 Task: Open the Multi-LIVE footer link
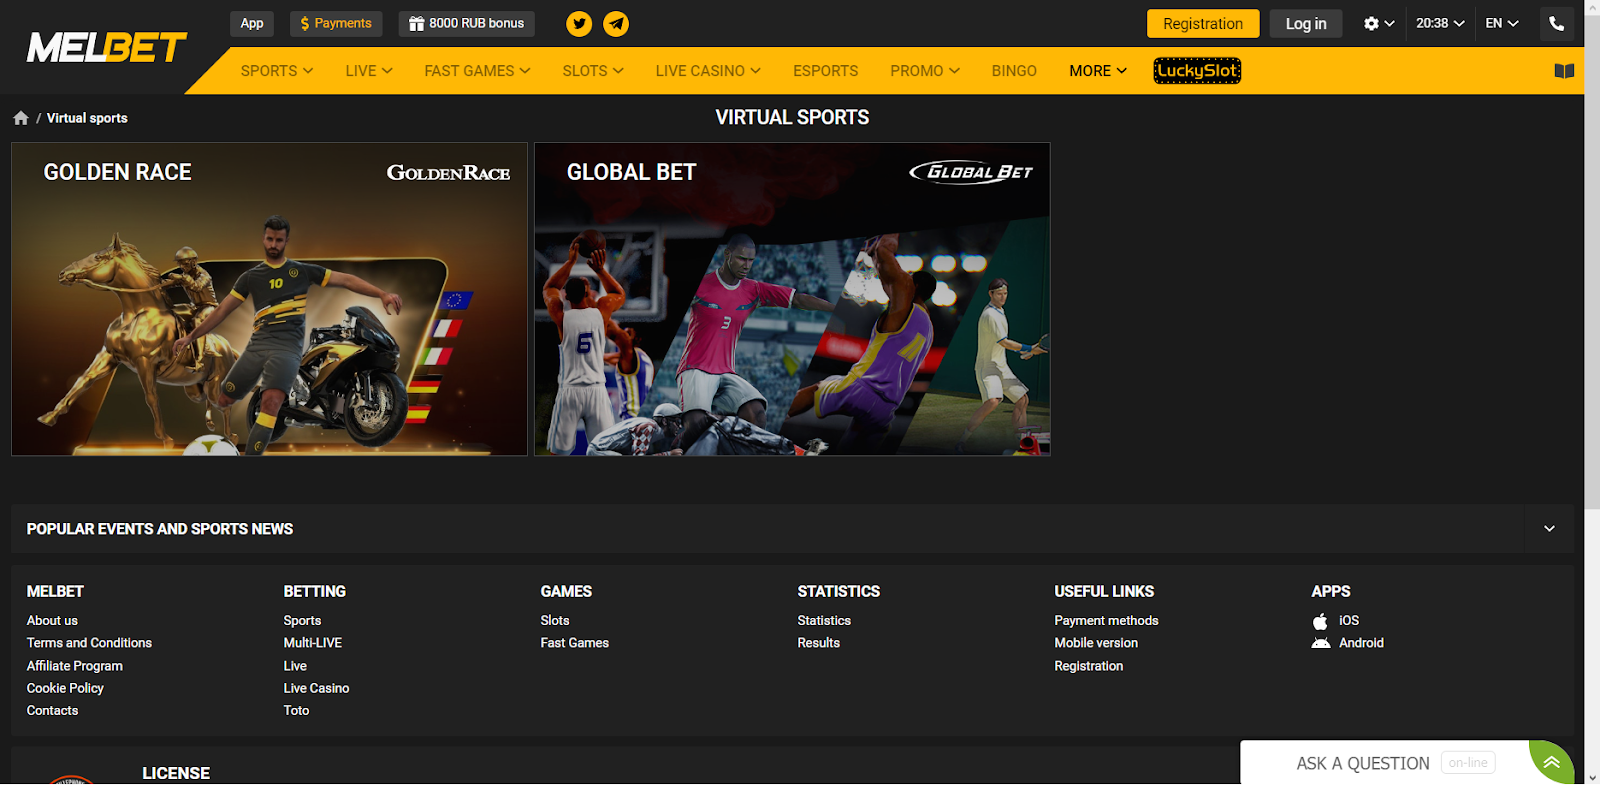pos(313,643)
